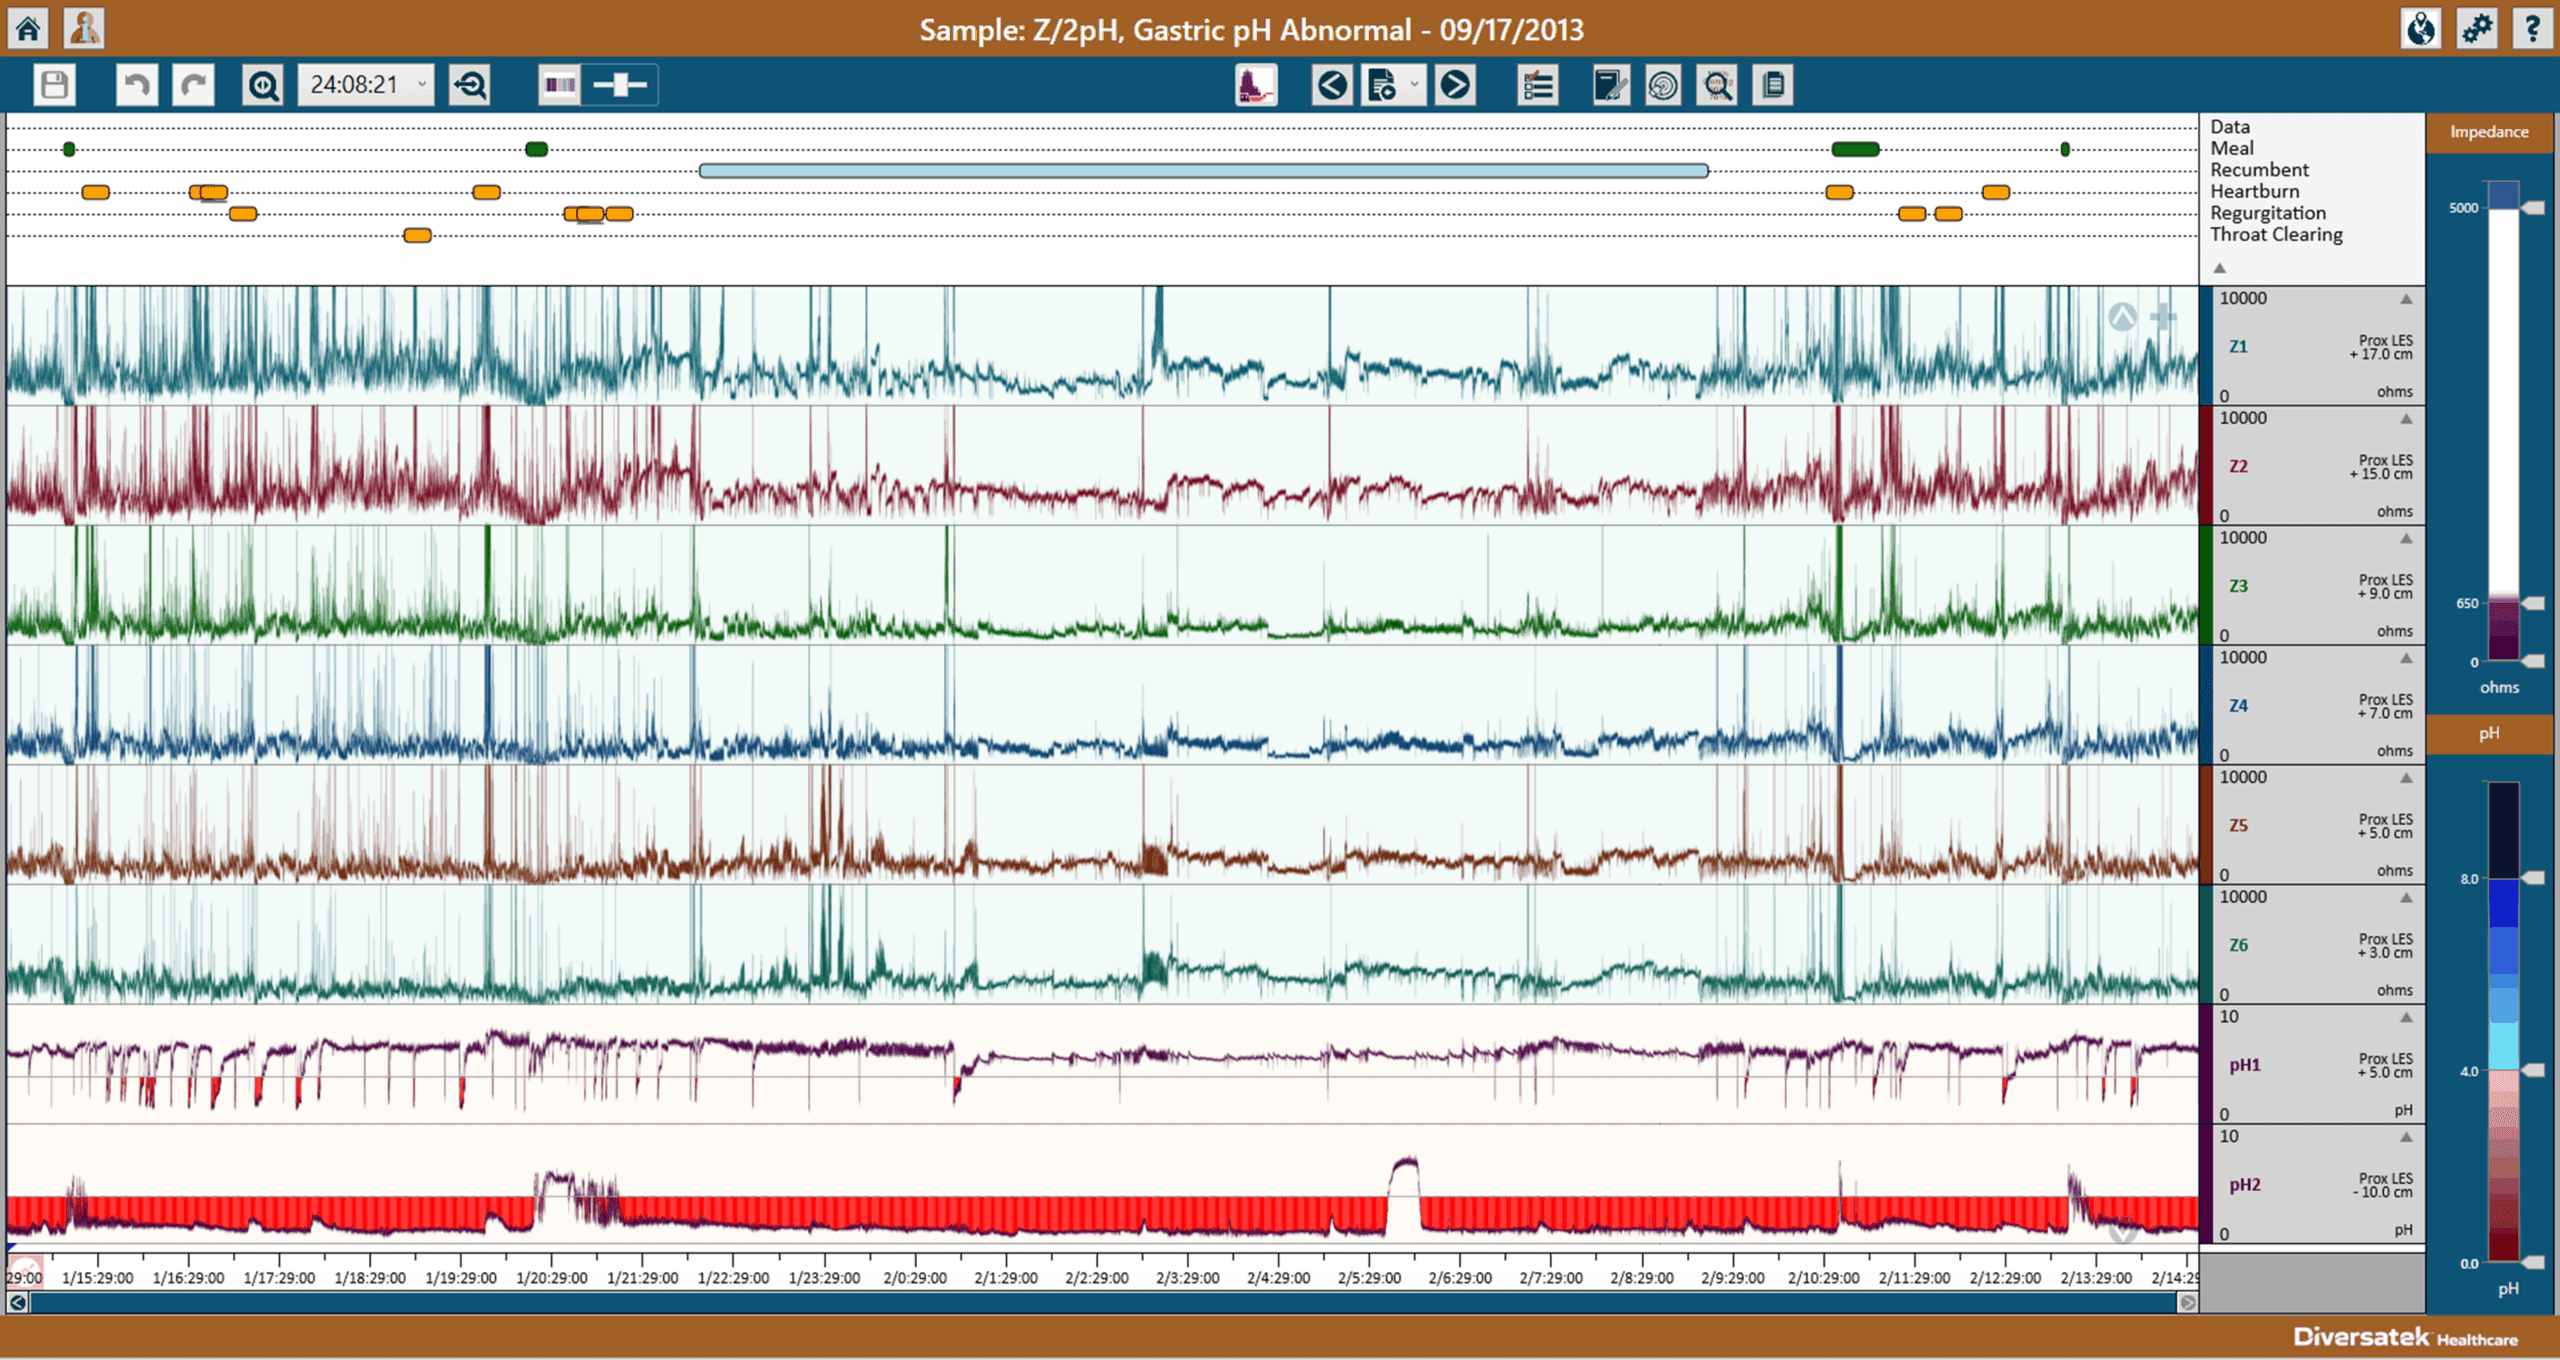Open the Help question mark
The height and width of the screenshot is (1360, 2560).
pyautogui.click(x=2533, y=28)
